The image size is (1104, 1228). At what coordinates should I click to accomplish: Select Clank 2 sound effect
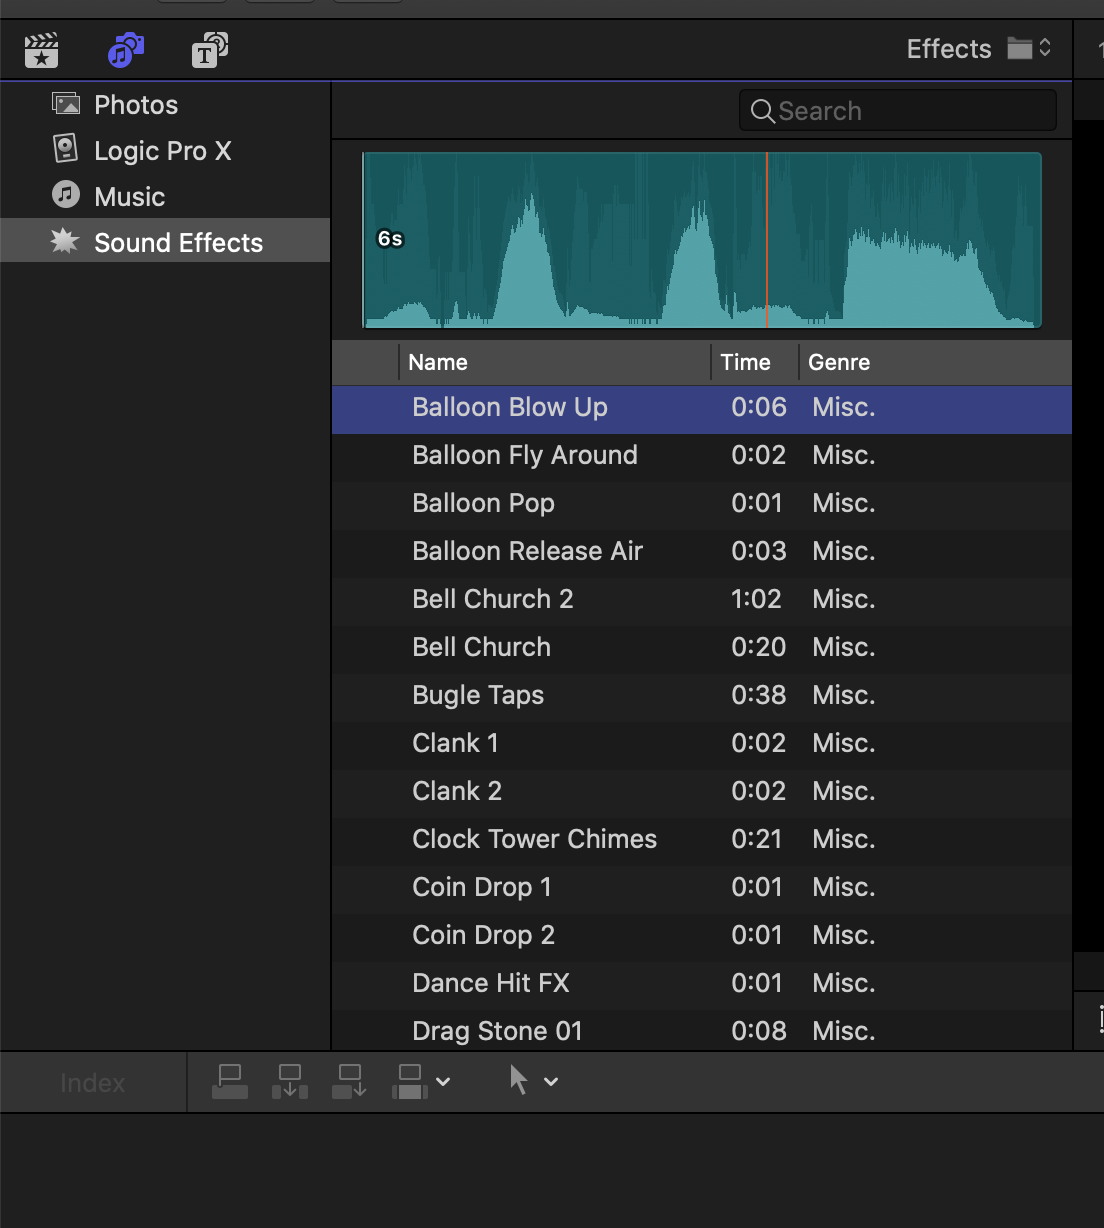coord(702,792)
